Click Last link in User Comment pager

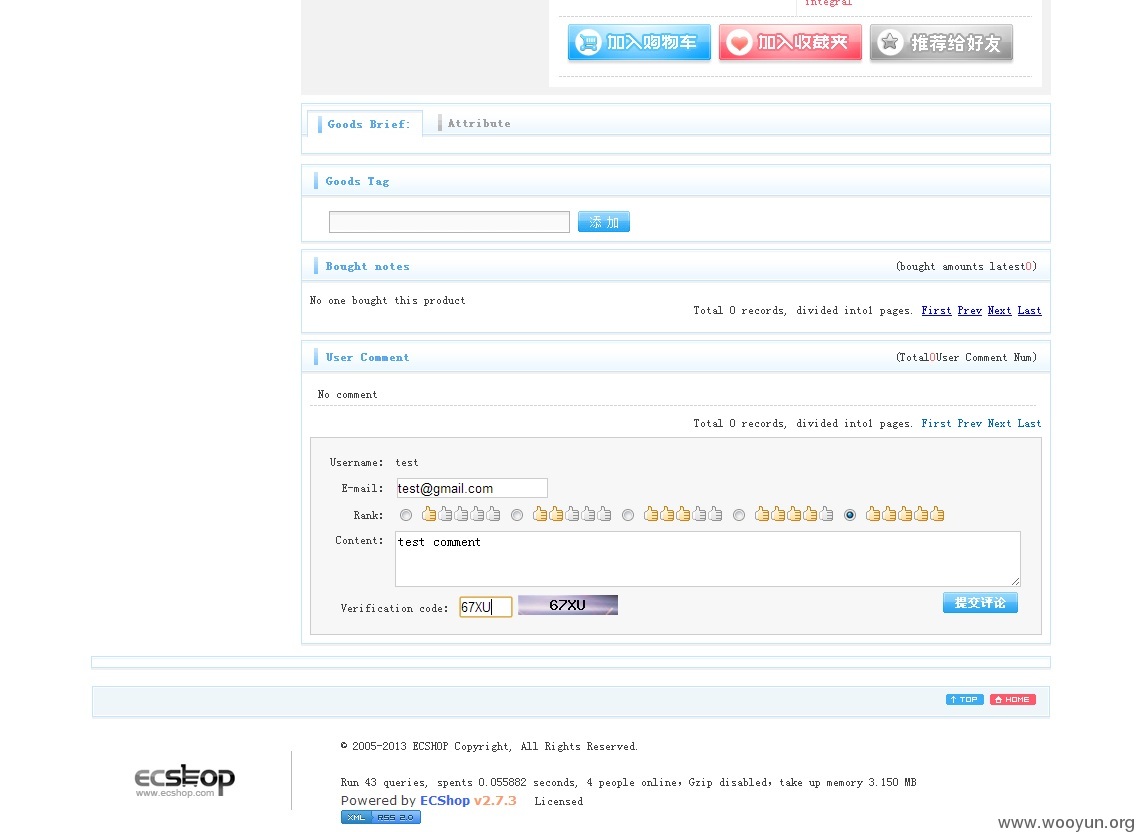[x=1030, y=423]
